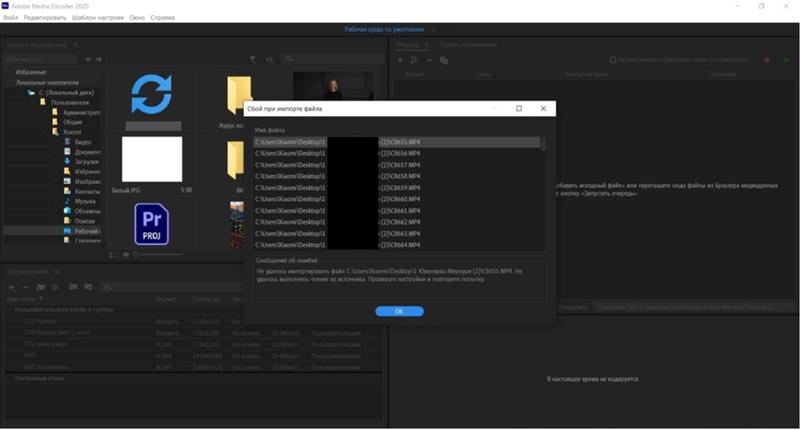Open the media browser file type filter

pos(253,60)
